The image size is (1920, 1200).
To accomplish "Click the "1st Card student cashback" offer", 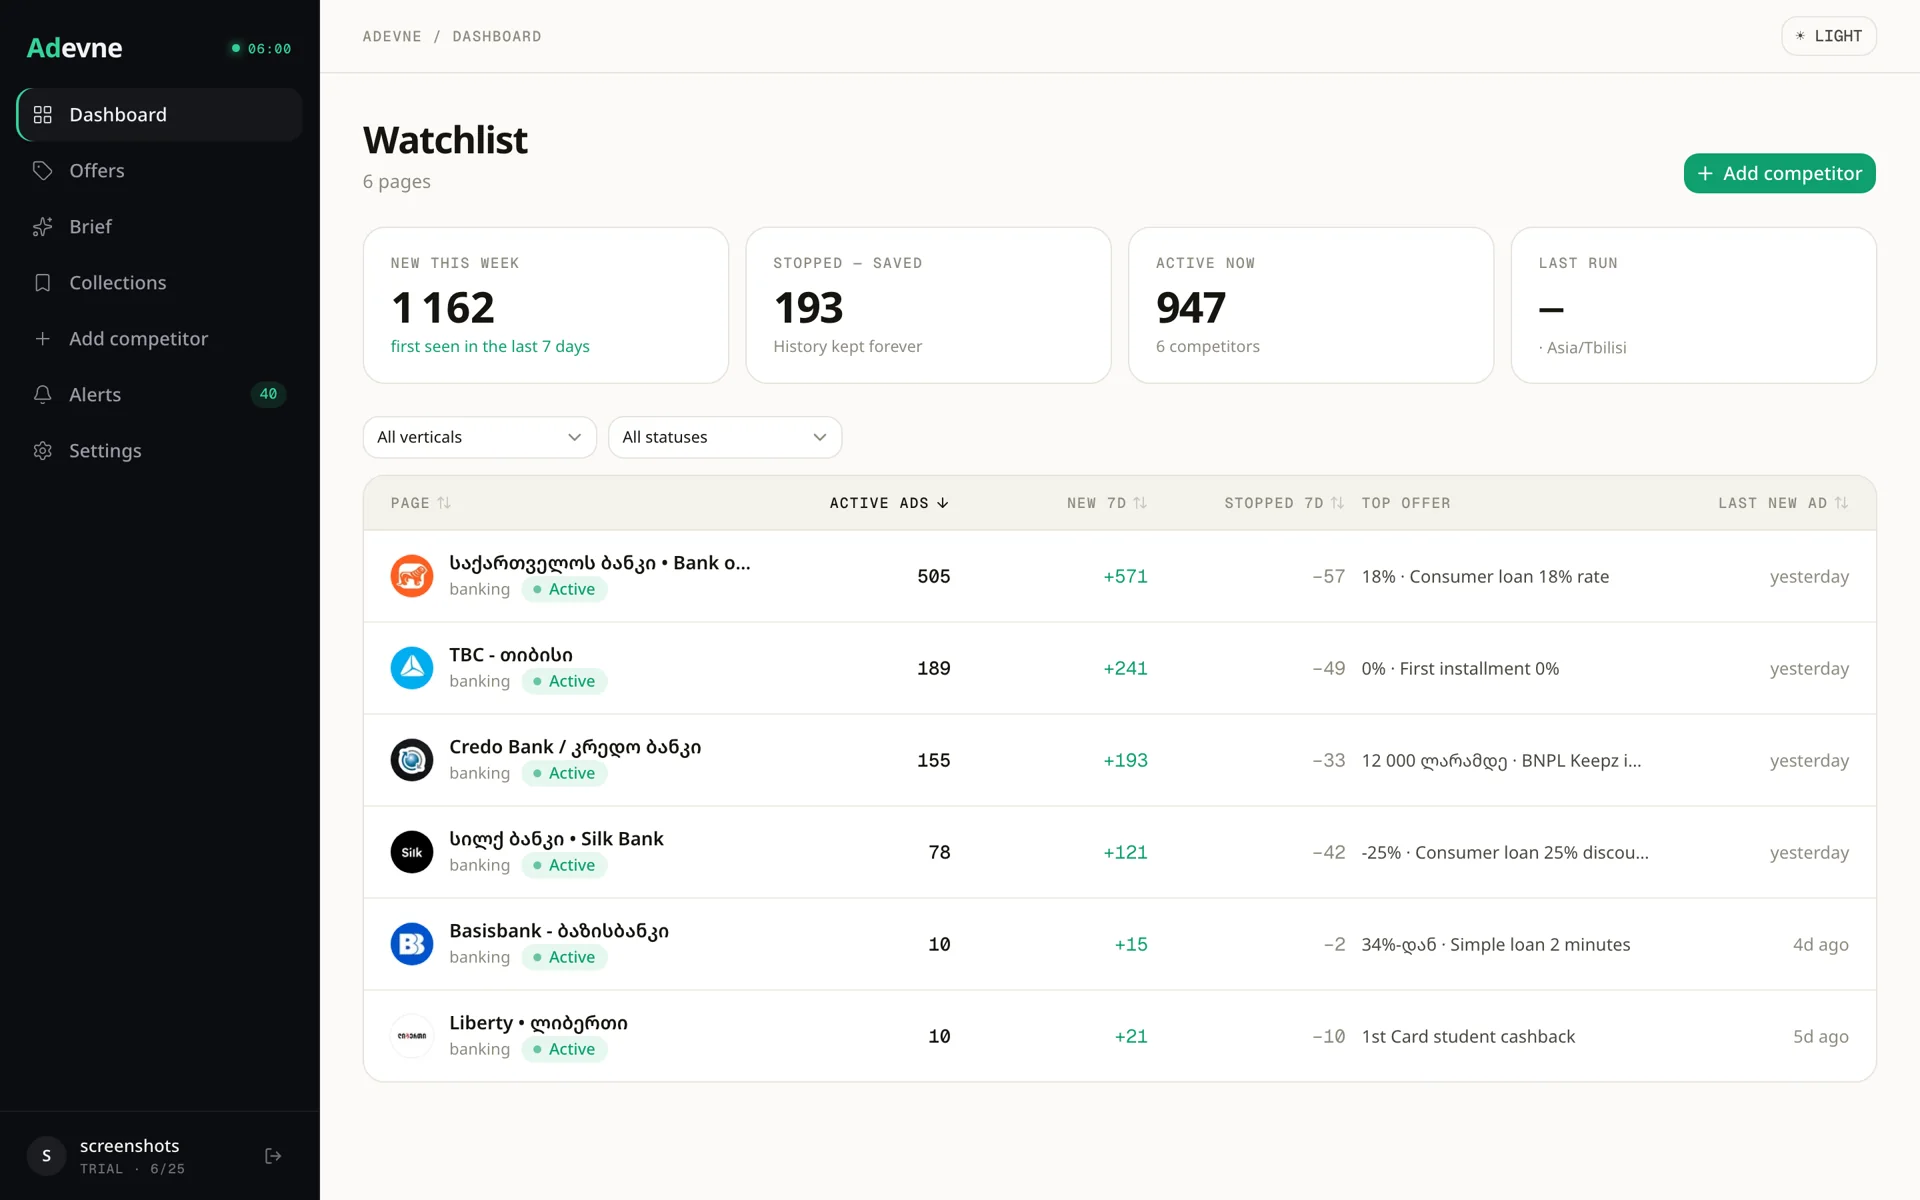I will (x=1468, y=1036).
